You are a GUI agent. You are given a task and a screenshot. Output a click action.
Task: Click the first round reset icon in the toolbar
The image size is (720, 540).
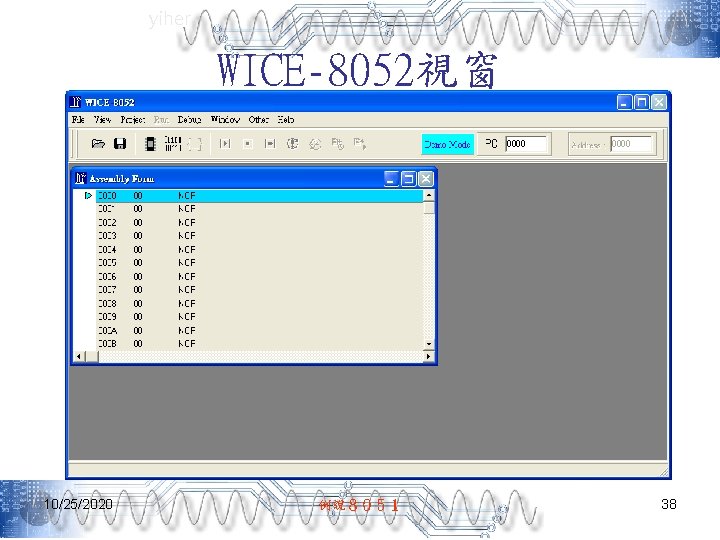pos(292,144)
